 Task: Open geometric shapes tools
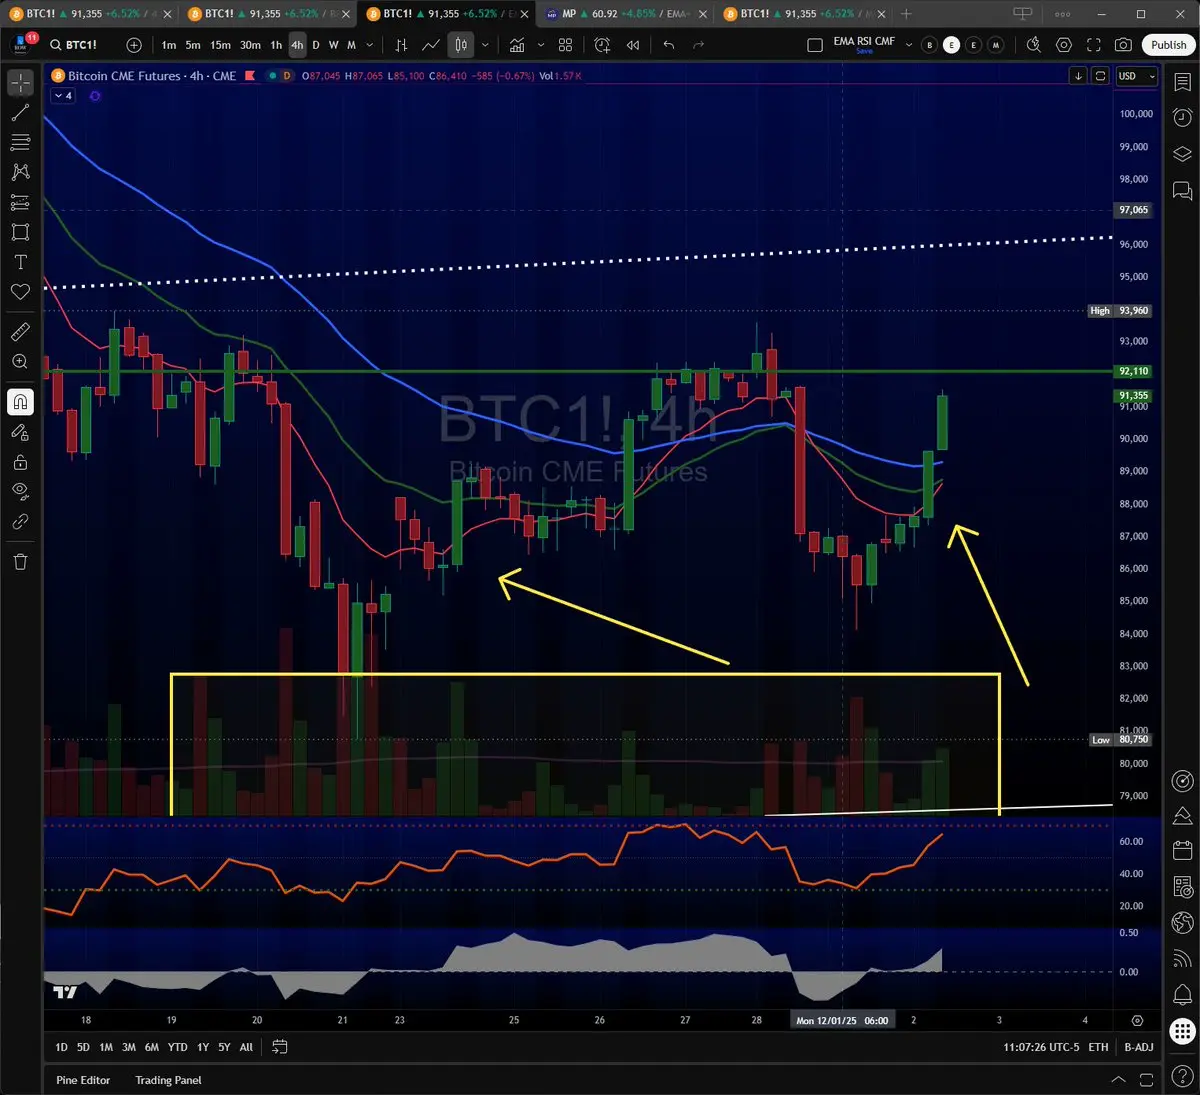click(x=20, y=232)
